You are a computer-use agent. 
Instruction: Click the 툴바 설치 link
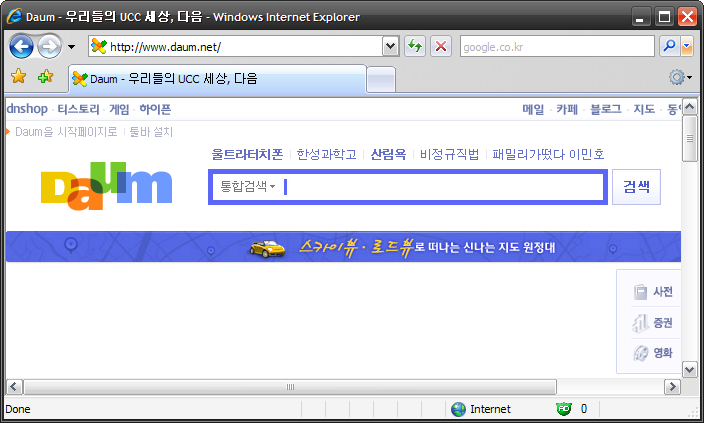coord(151,132)
